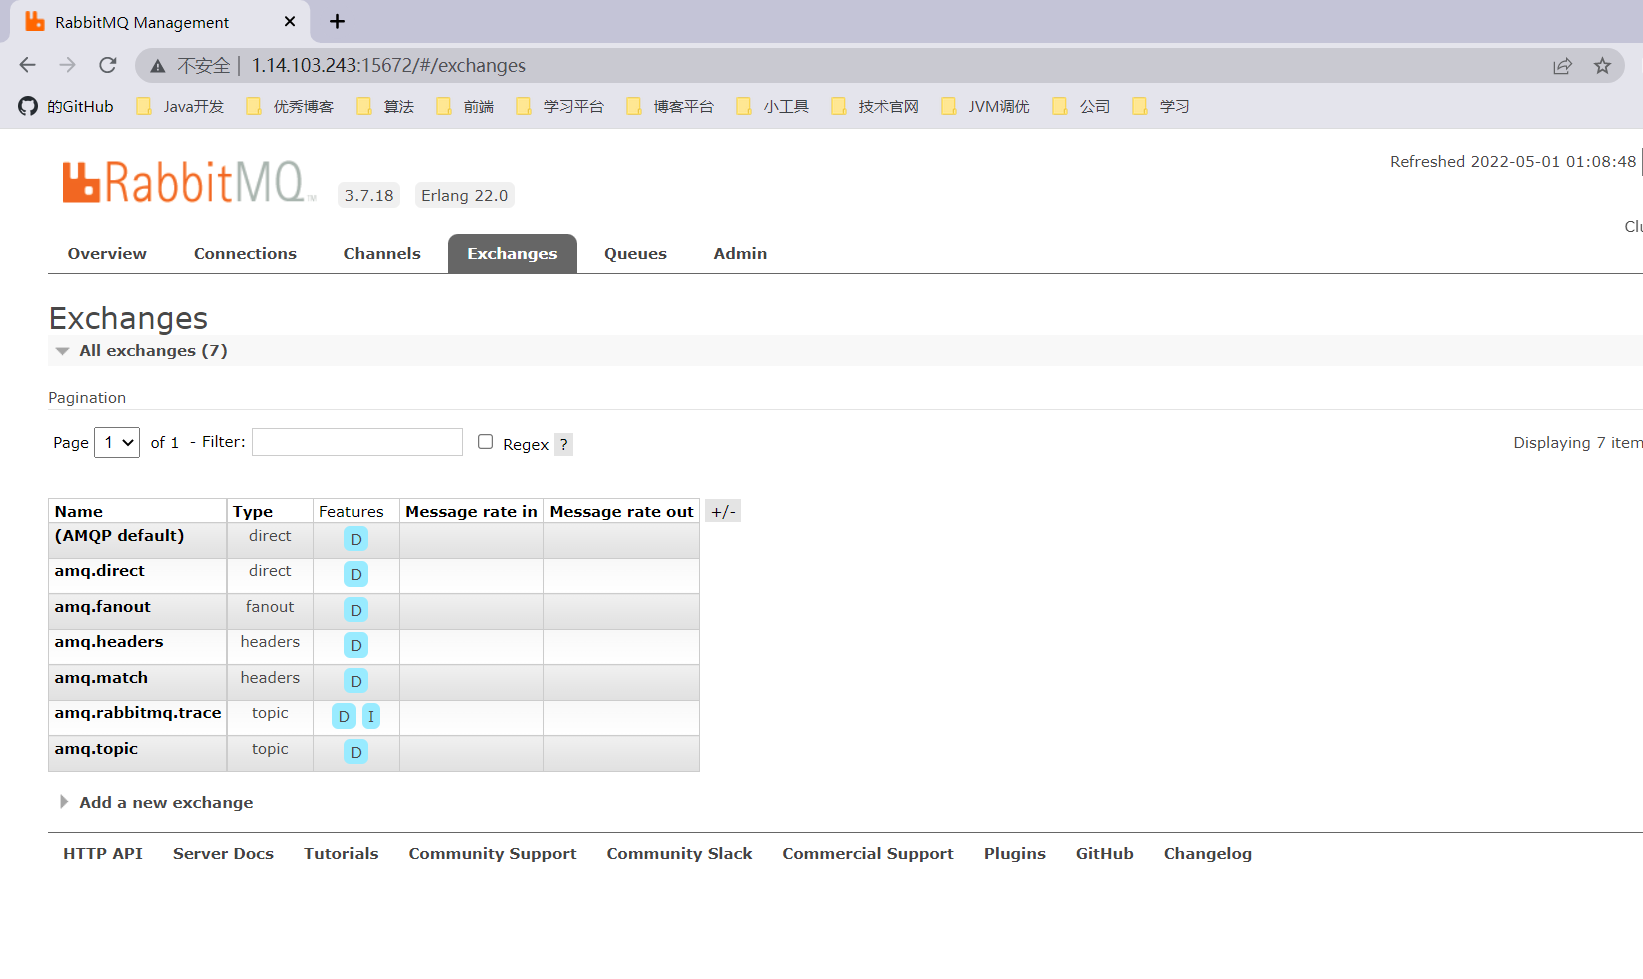1643x979 pixels.
Task: Click the not-secure warning icon
Action: point(158,66)
